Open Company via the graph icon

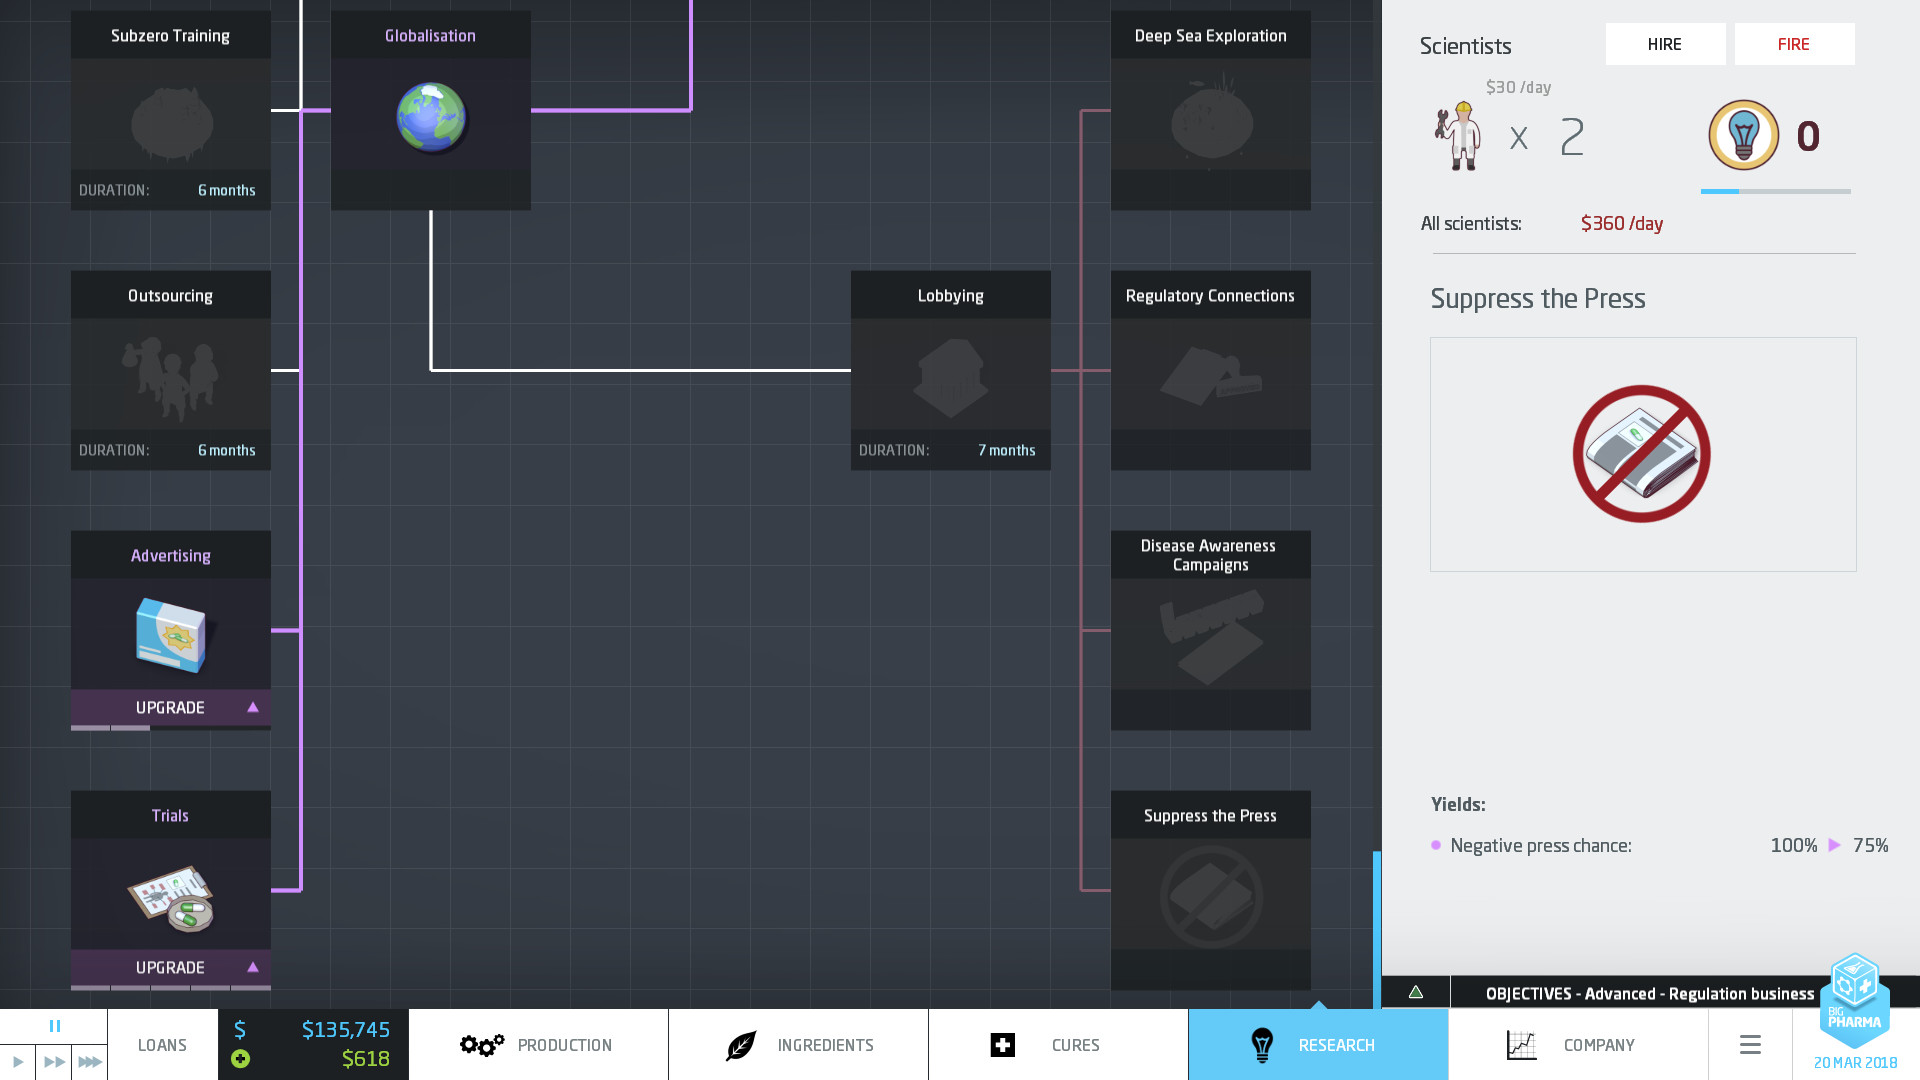(x=1521, y=1044)
